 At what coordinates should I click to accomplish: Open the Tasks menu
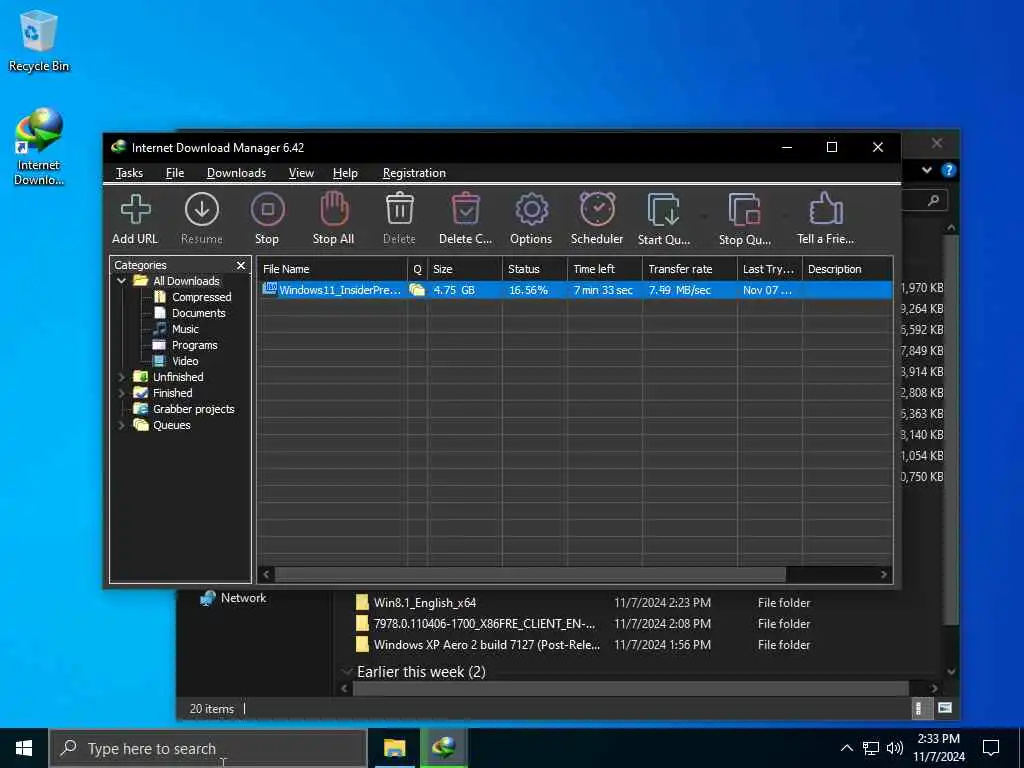click(129, 173)
